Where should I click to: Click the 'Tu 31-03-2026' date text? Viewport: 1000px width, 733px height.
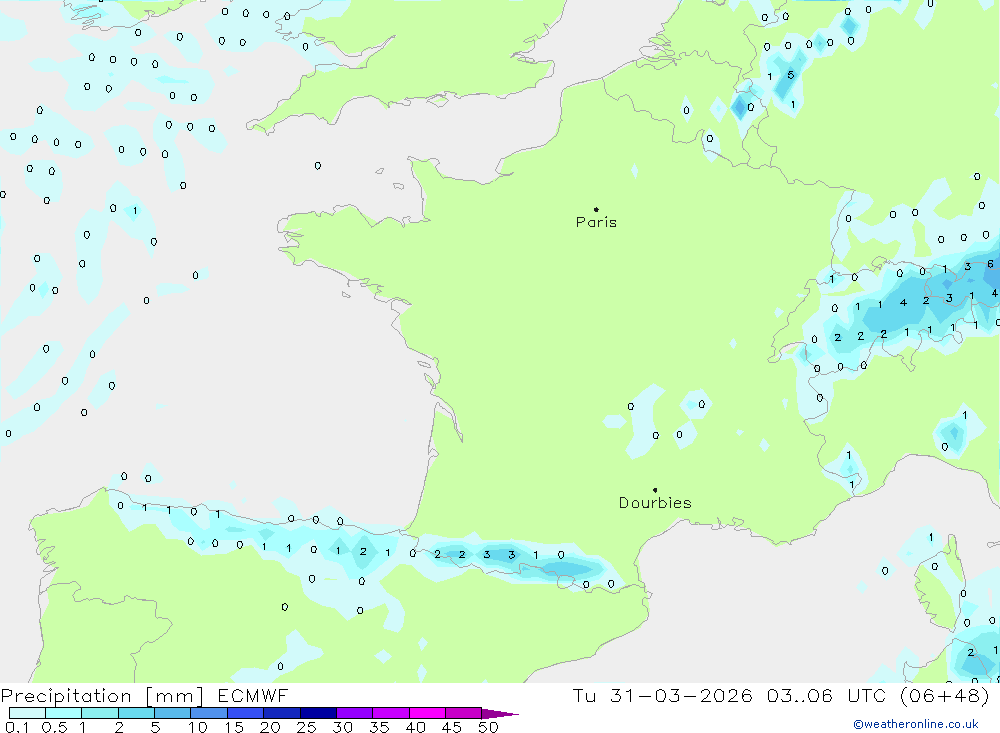(662, 695)
